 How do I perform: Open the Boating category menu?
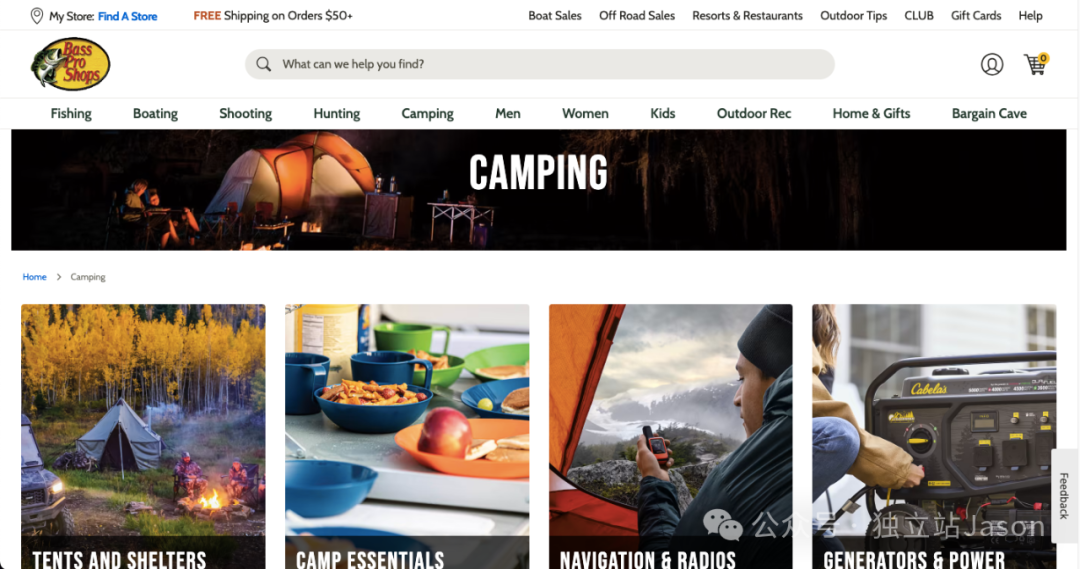click(155, 114)
